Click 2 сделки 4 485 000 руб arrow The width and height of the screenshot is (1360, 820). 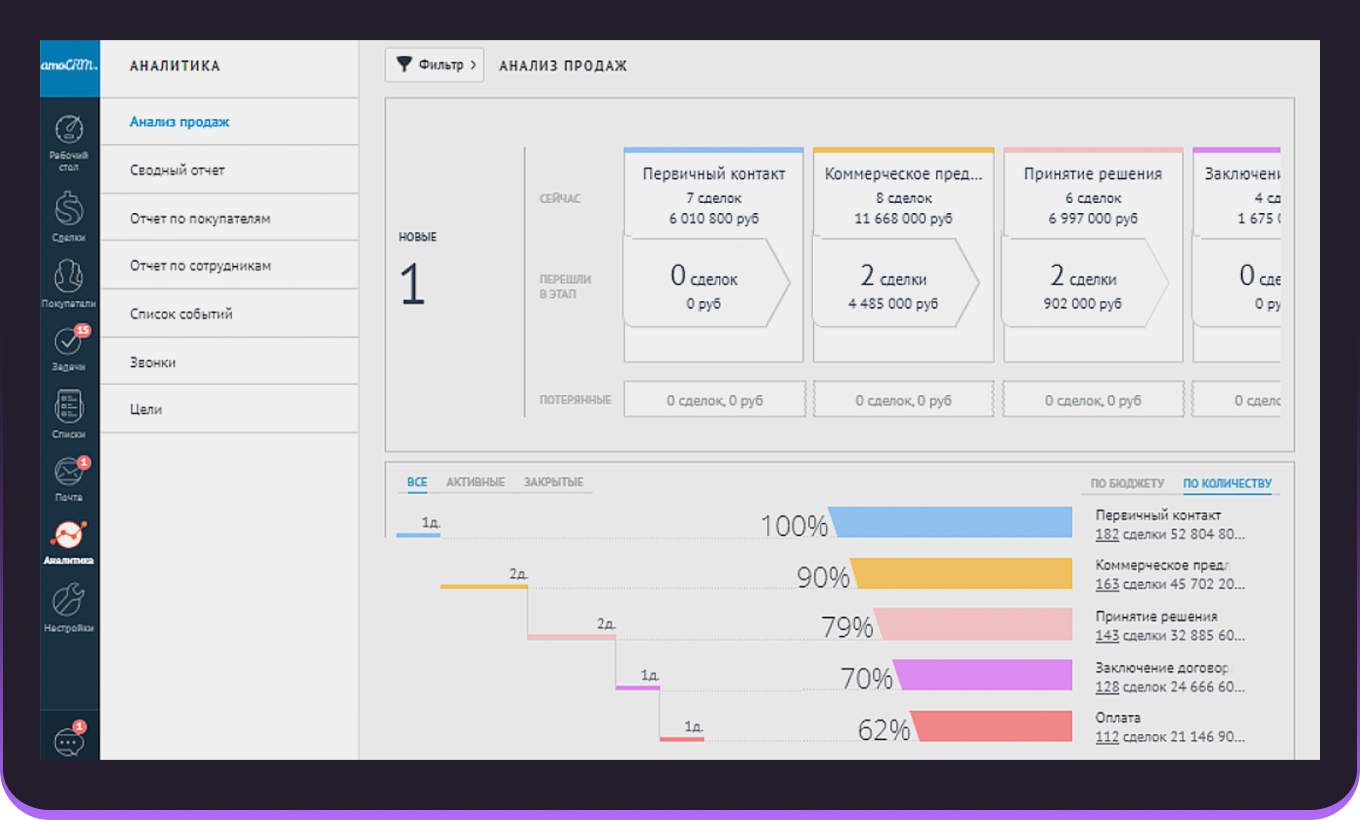895,283
